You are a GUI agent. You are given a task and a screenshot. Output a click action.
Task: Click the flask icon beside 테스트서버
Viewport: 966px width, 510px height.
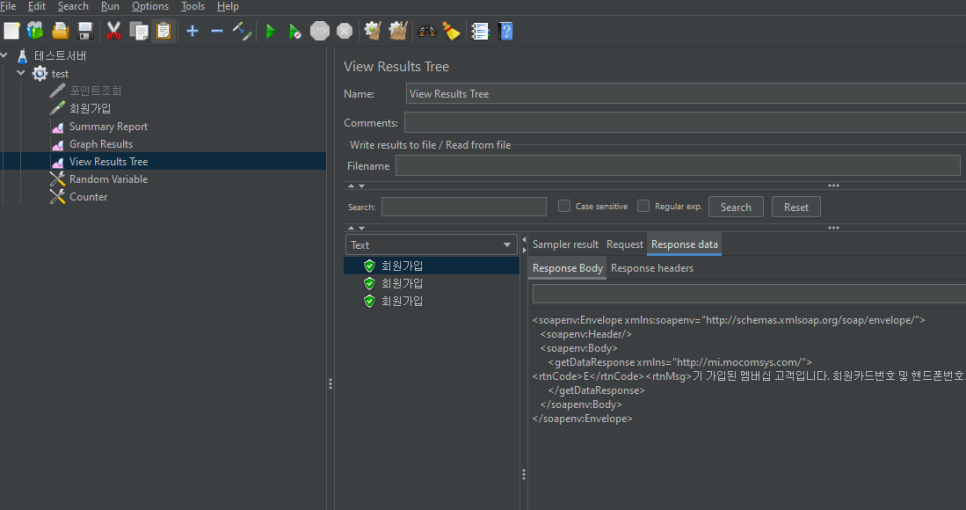click(23, 56)
